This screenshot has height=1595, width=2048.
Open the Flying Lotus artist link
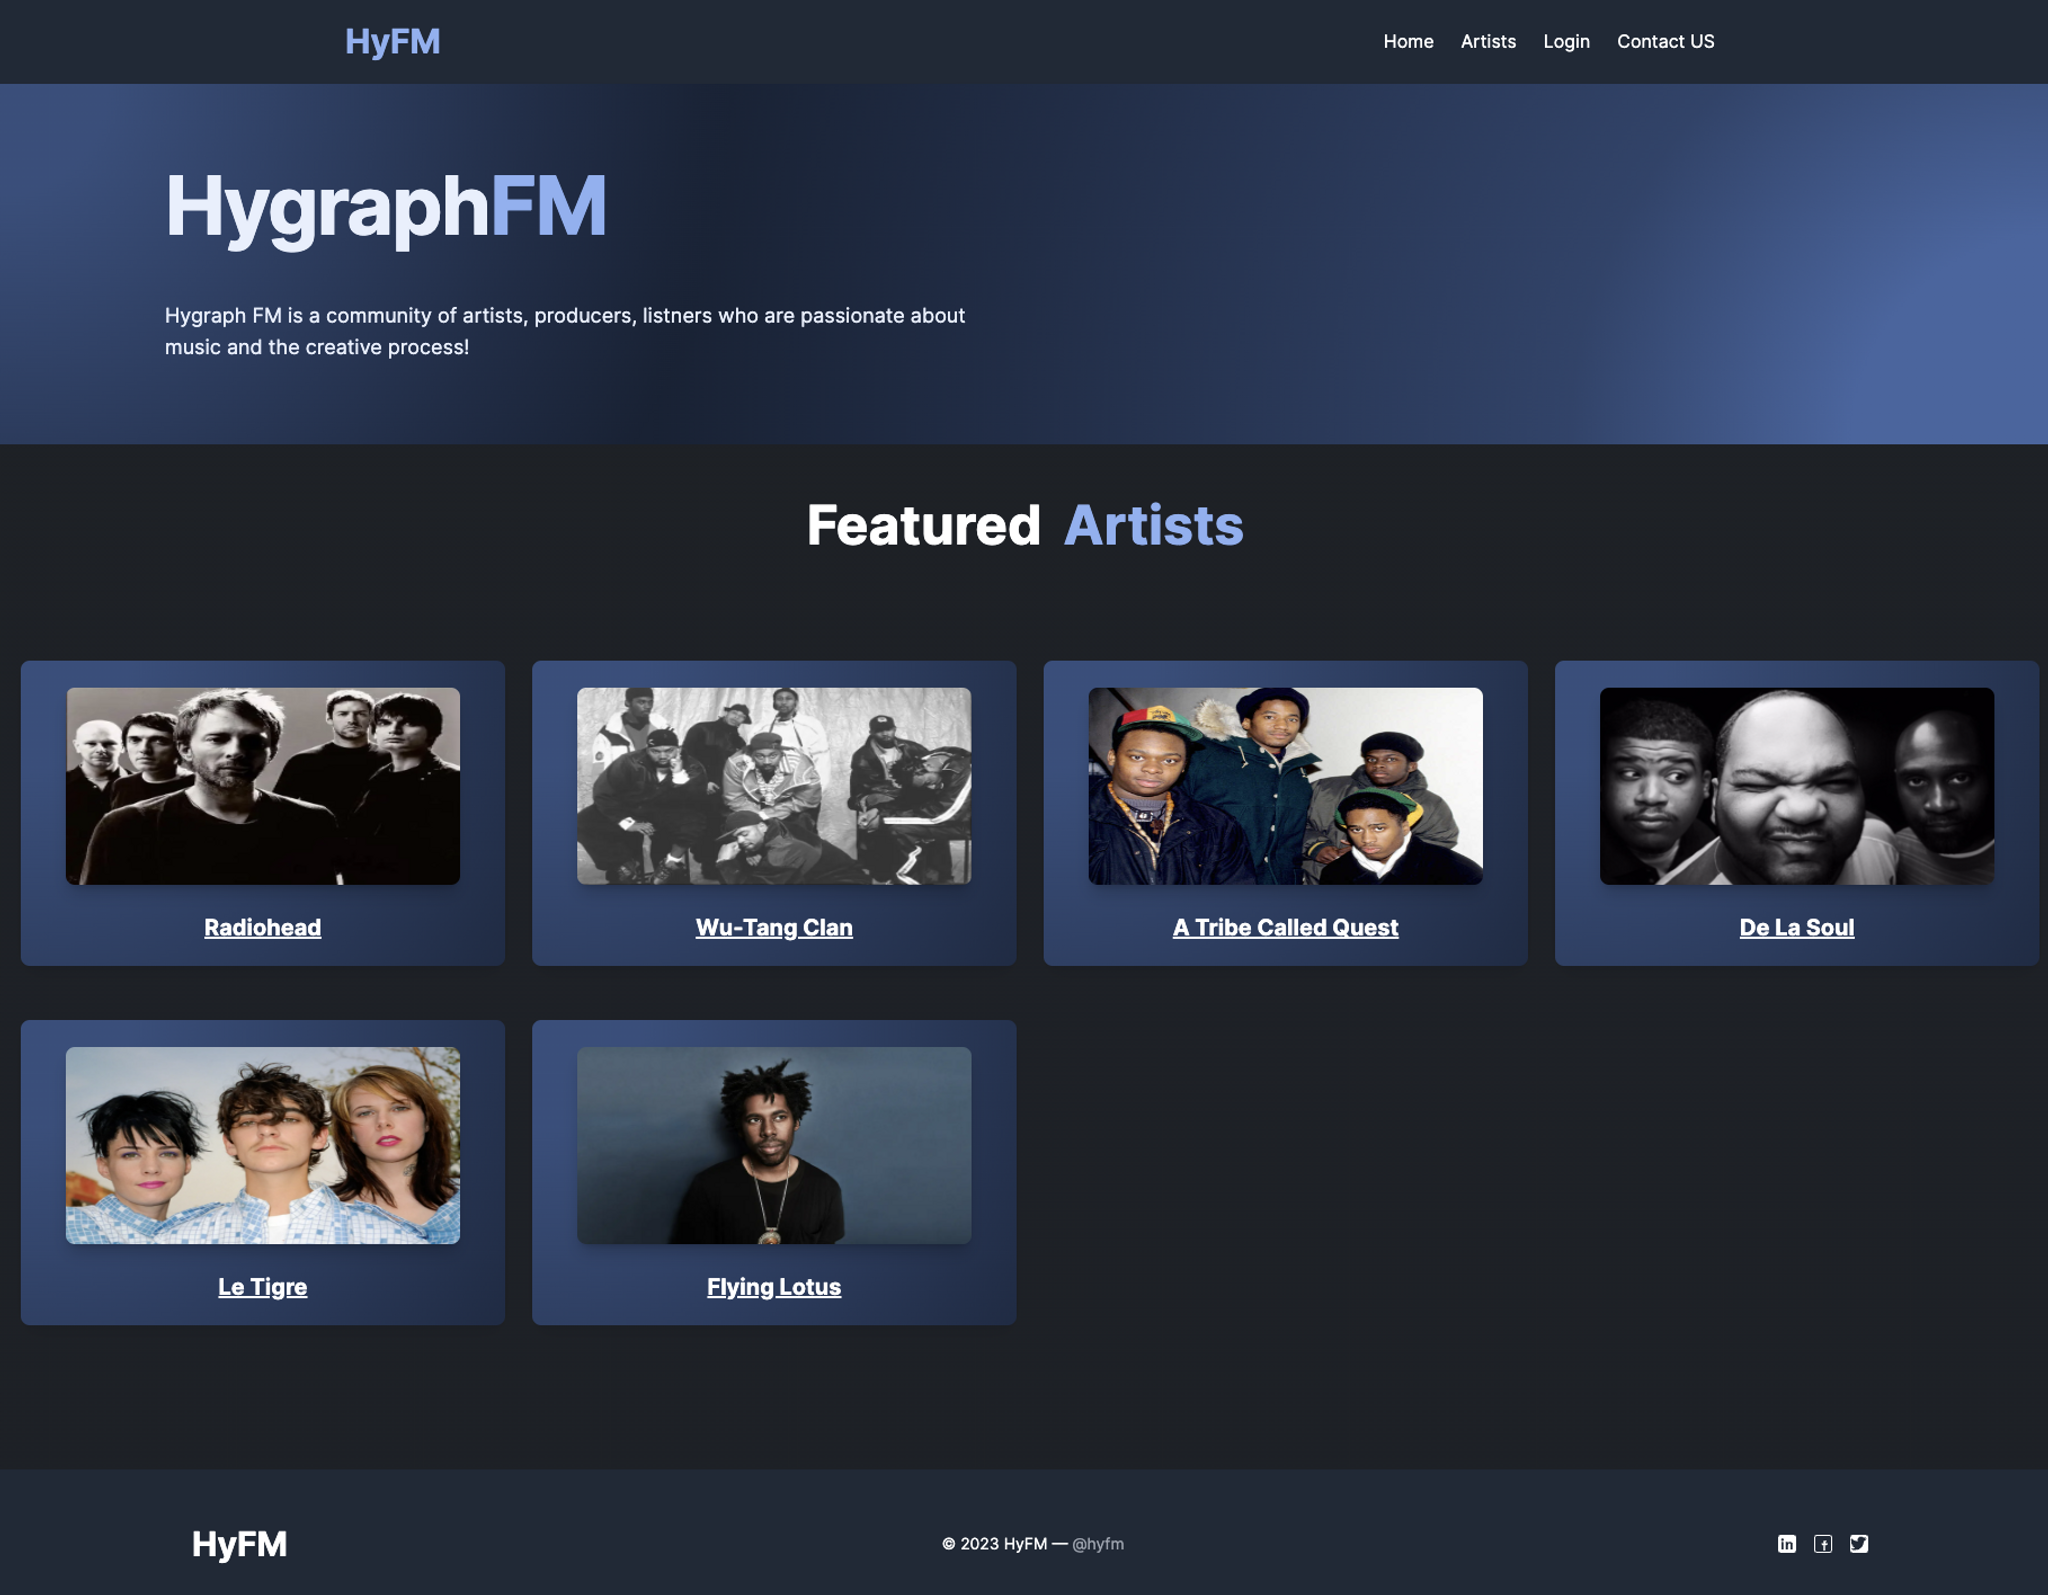(x=774, y=1286)
